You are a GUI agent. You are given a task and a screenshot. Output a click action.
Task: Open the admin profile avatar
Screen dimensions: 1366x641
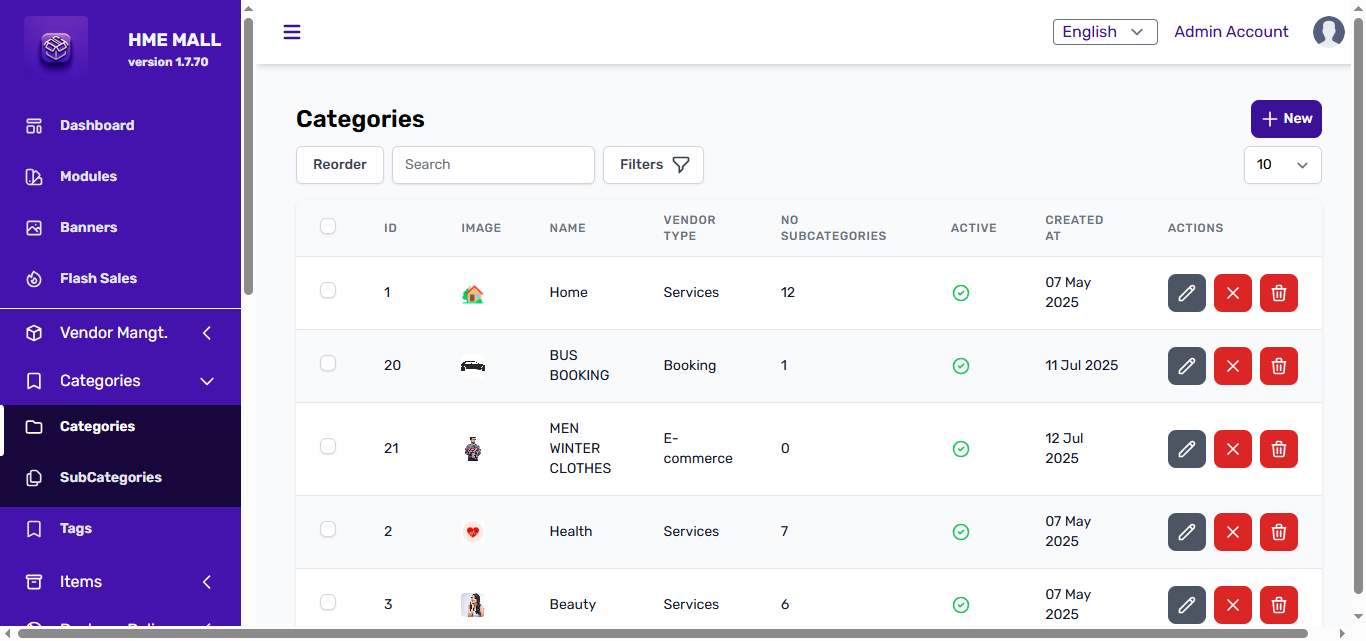pyautogui.click(x=1328, y=32)
